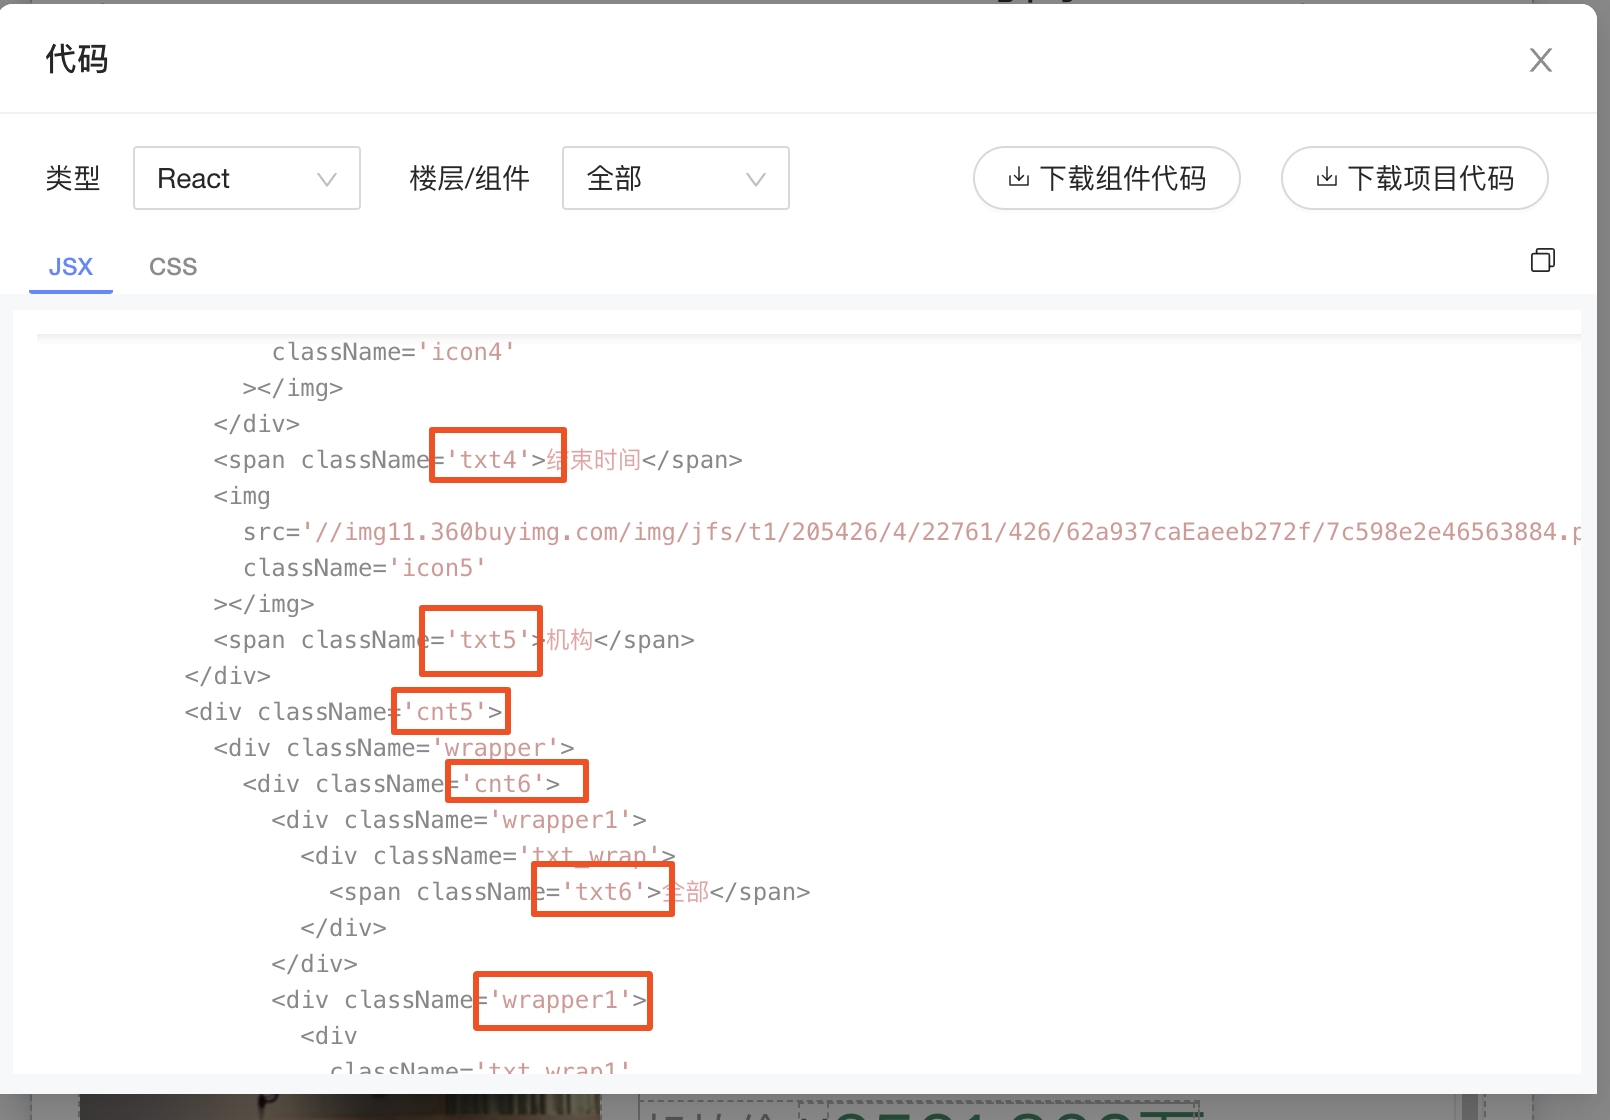Click the highlighted 'txt6' class name
This screenshot has height=1120, width=1610.
(603, 890)
